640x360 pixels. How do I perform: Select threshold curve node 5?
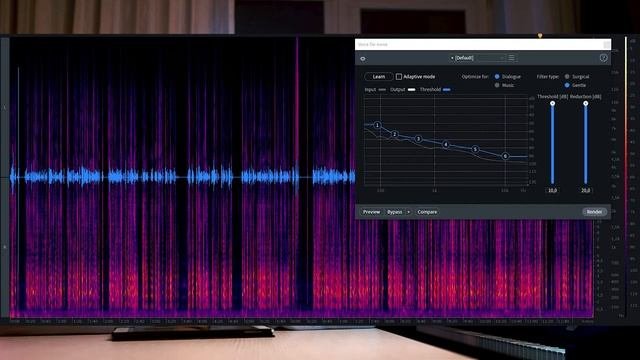point(475,149)
